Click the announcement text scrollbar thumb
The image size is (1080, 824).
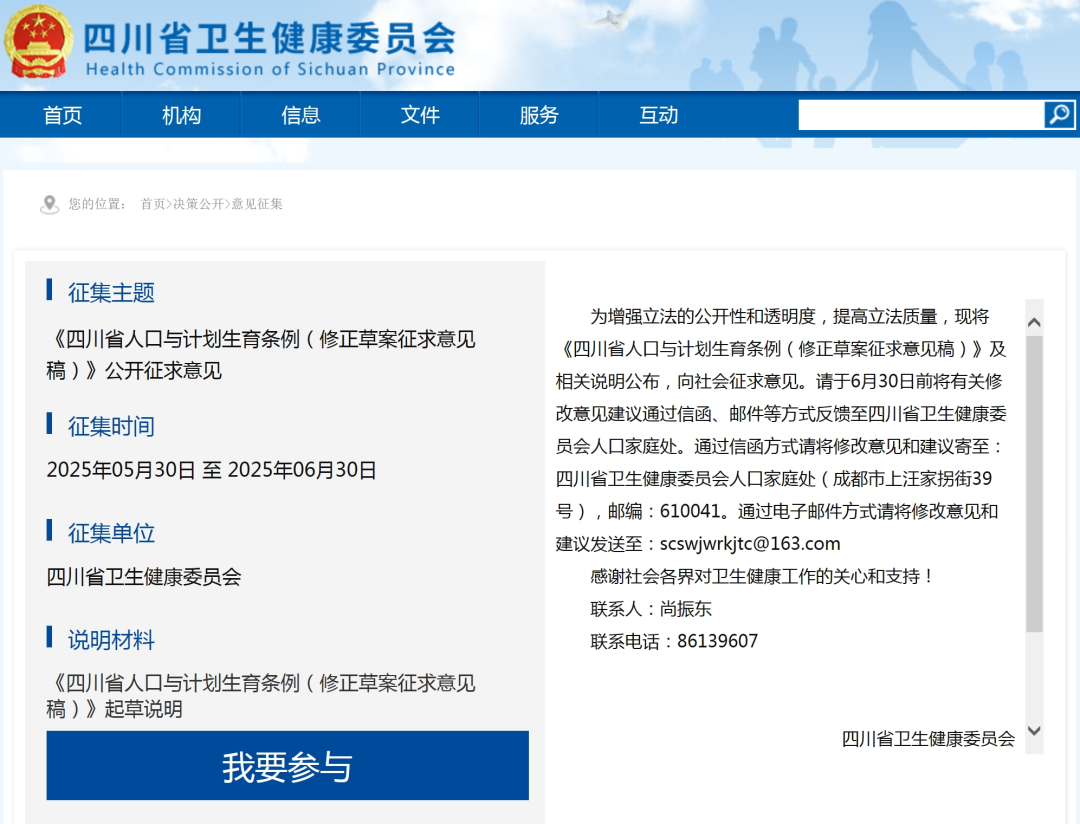click(x=1034, y=480)
